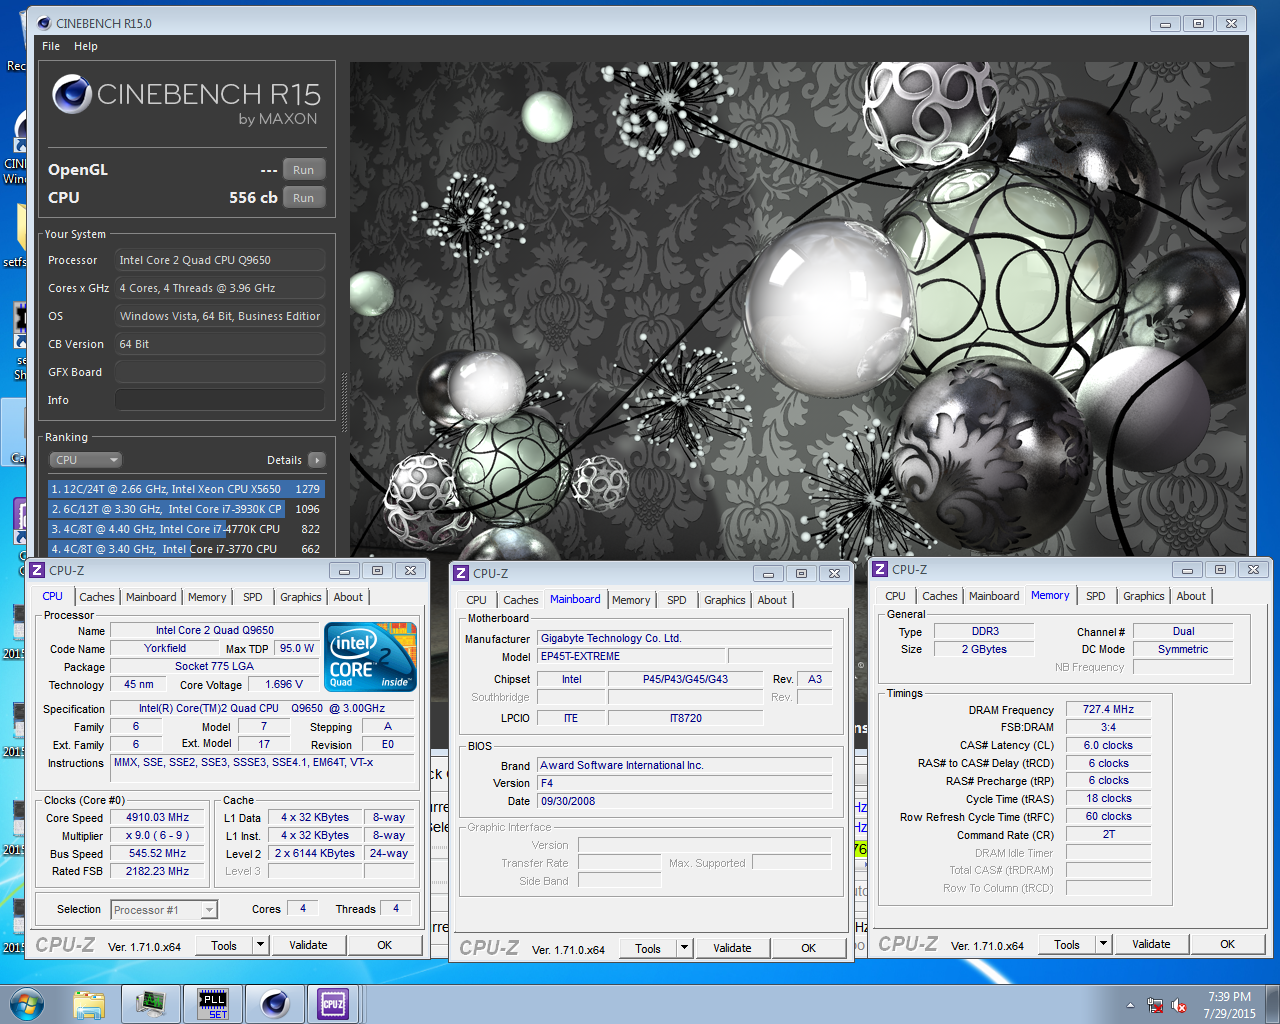Click the 556 cb CPU score
This screenshot has width=1280, height=1024.
[253, 198]
